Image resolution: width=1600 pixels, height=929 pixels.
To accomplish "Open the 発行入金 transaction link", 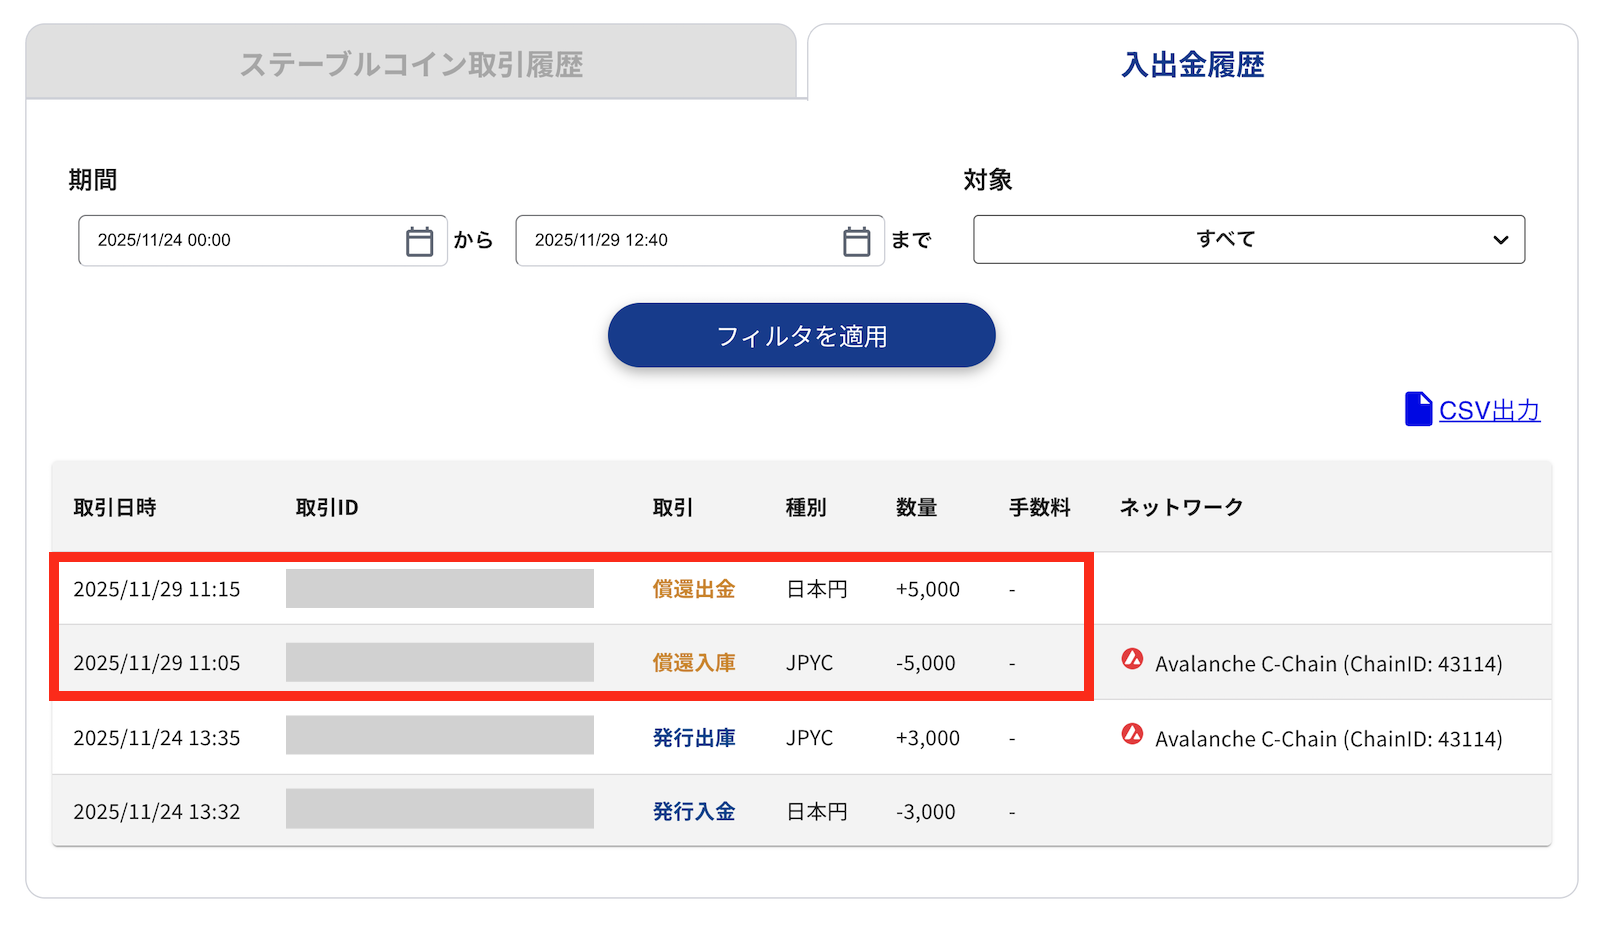I will 694,812.
